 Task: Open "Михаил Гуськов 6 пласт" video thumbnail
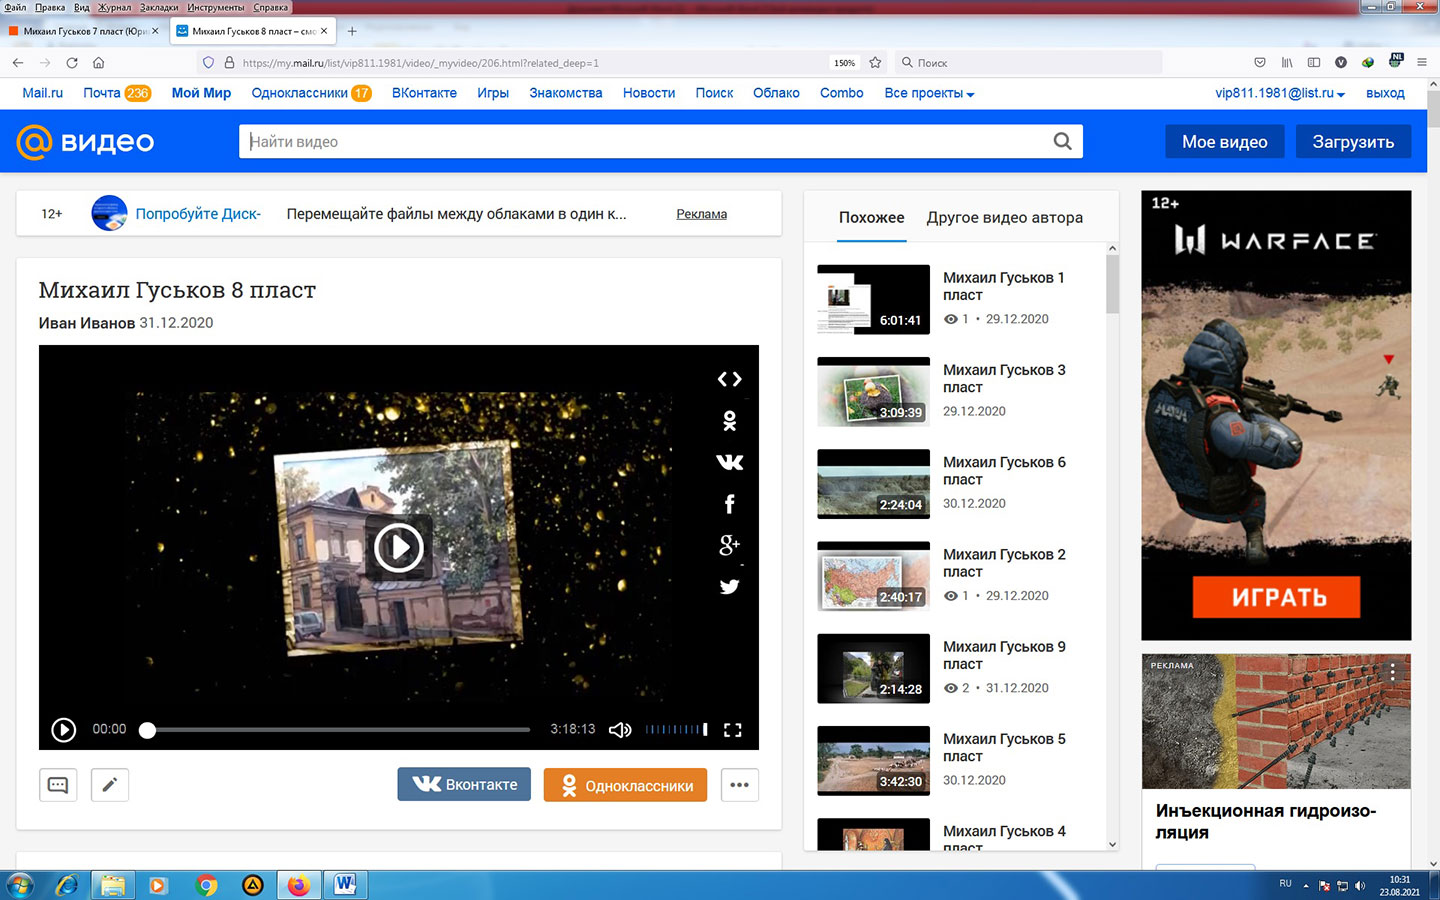coord(873,484)
